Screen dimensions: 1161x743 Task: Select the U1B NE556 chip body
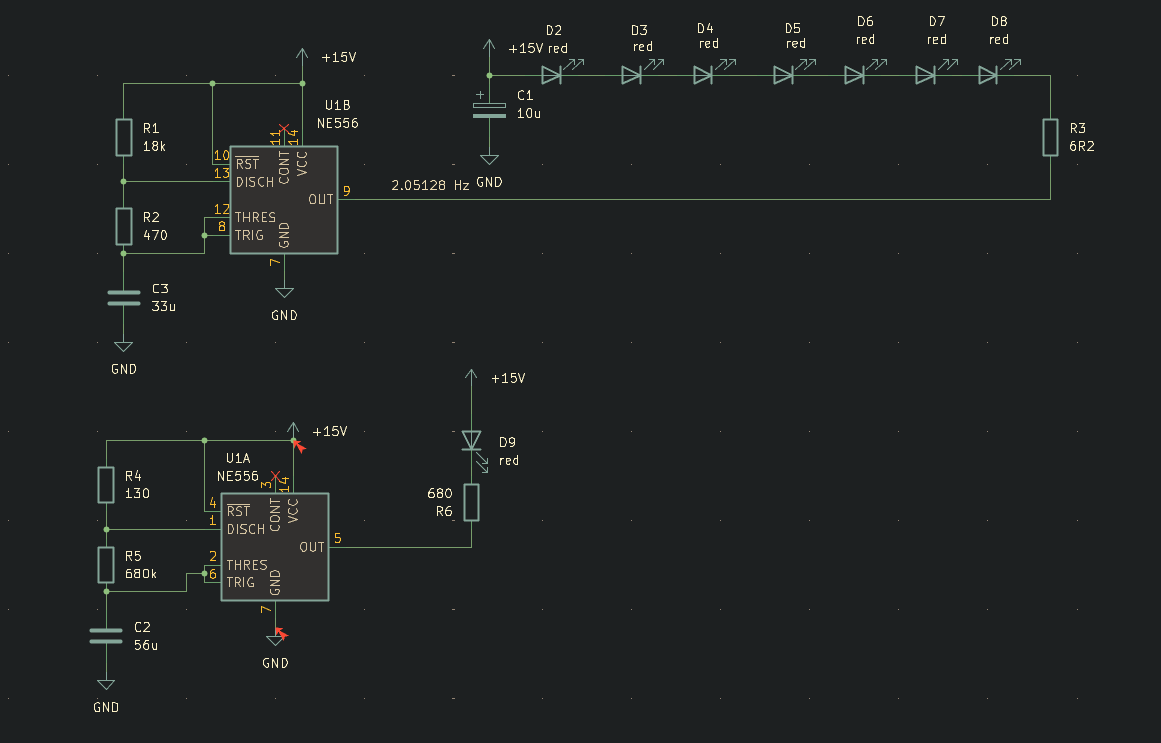click(x=284, y=200)
